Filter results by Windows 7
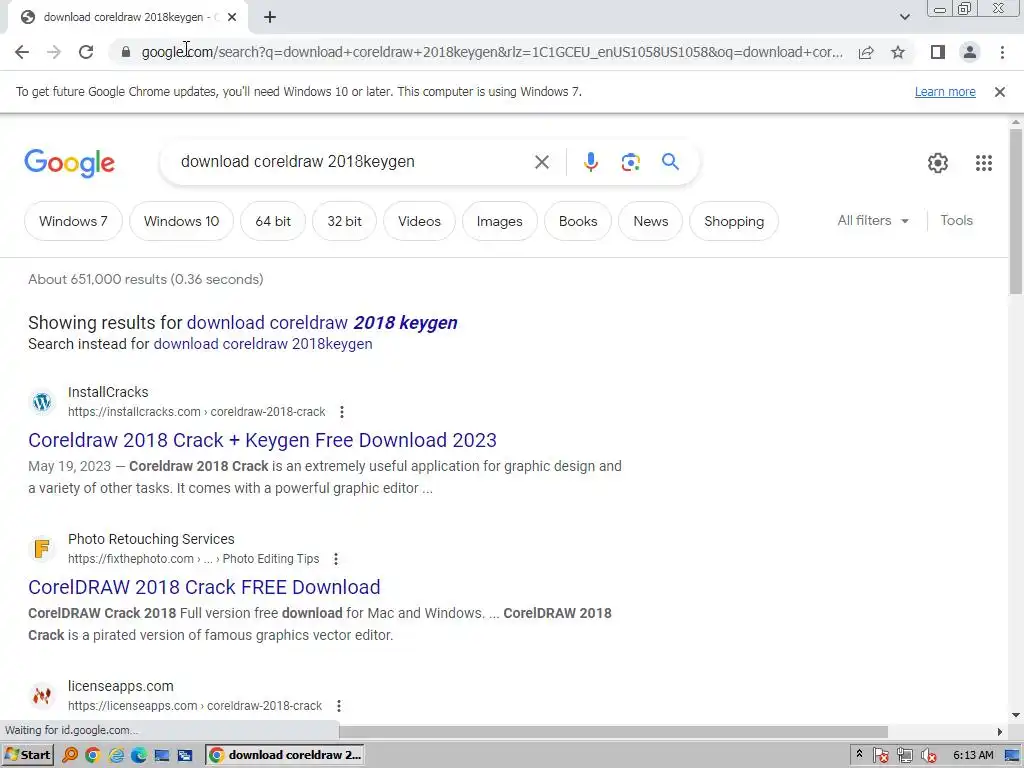 73,221
